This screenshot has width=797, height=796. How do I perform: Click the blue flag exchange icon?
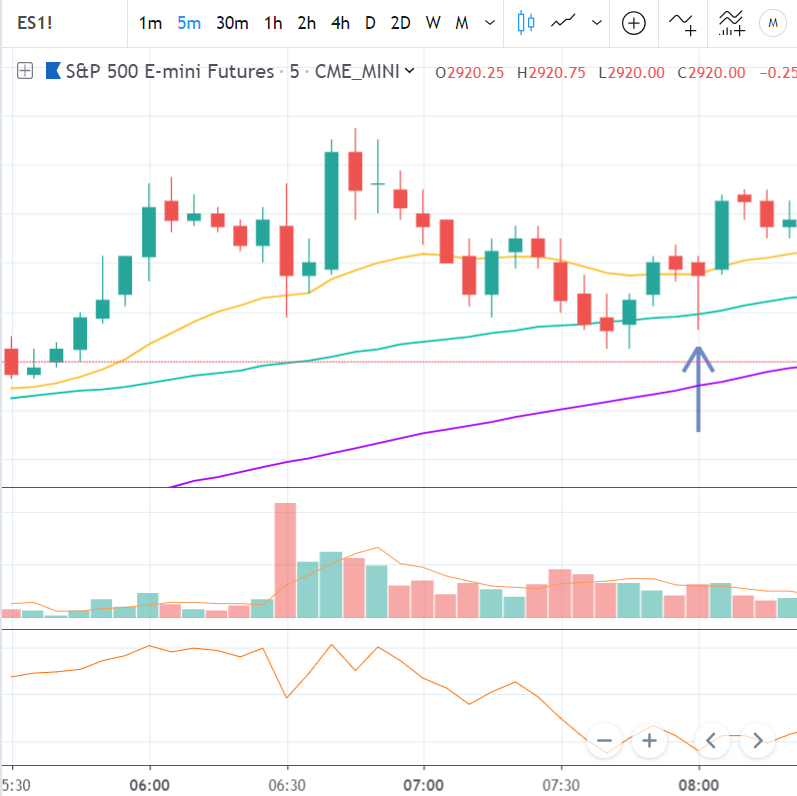[53, 71]
